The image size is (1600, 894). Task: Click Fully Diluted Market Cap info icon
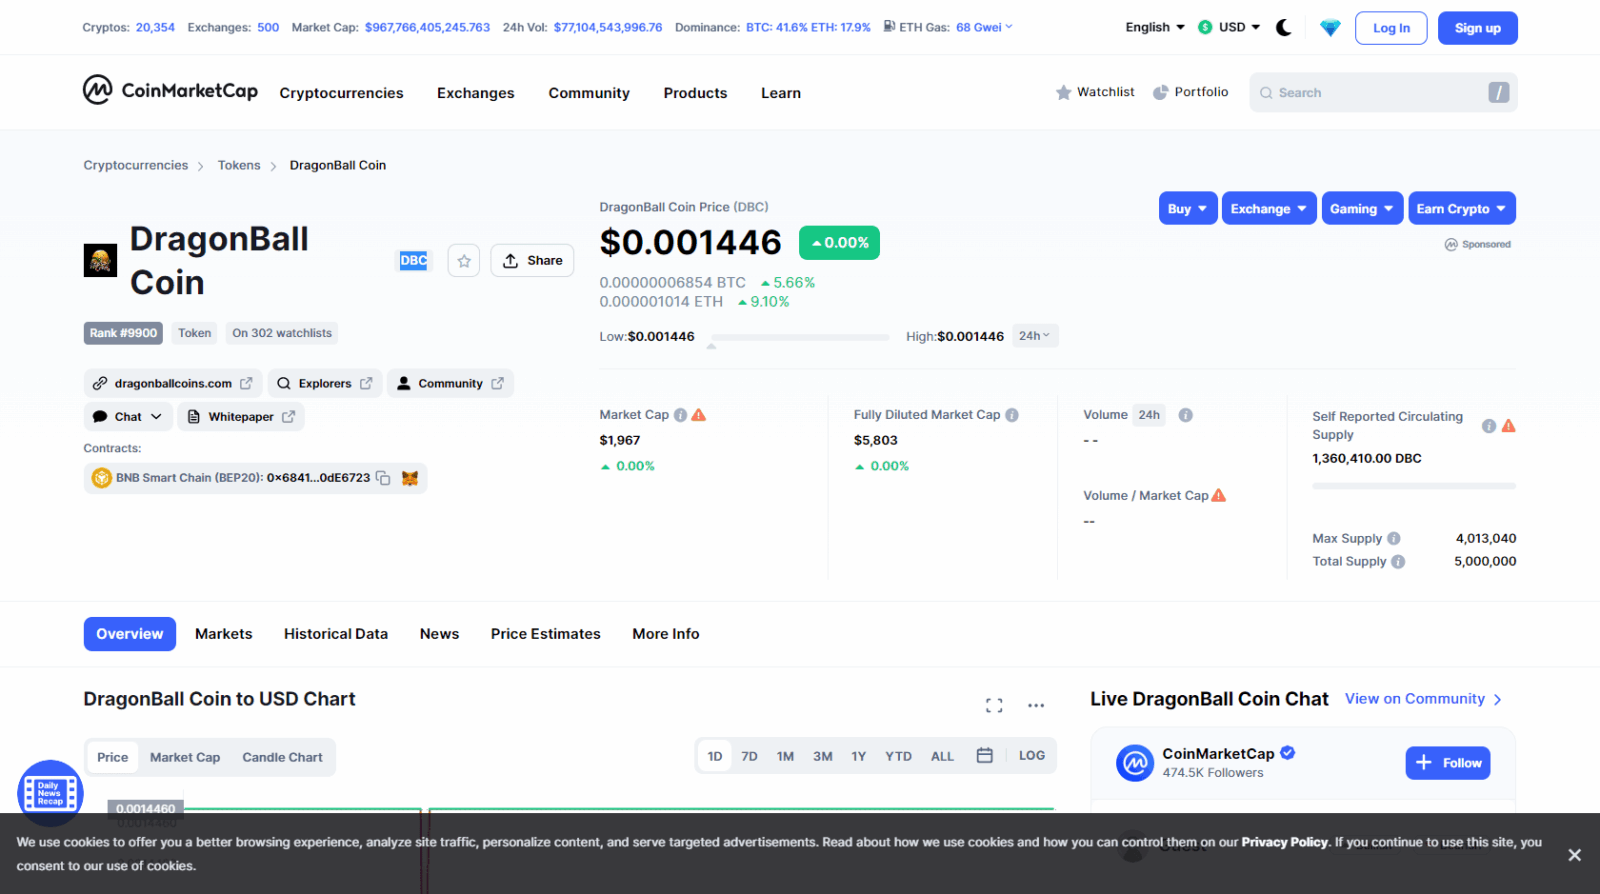(1012, 415)
